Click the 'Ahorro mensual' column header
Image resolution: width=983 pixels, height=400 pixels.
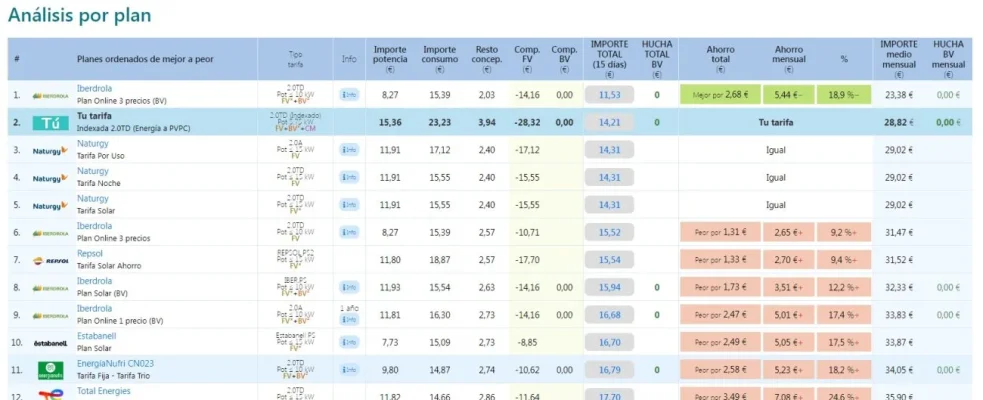[x=789, y=59]
